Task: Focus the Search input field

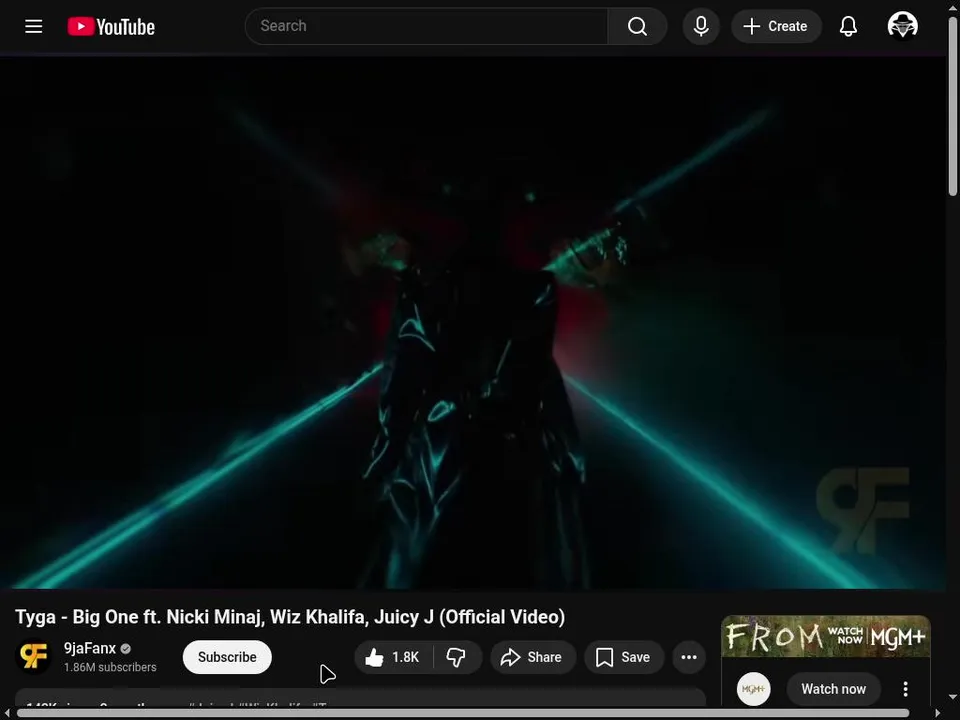Action: pyautogui.click(x=427, y=26)
